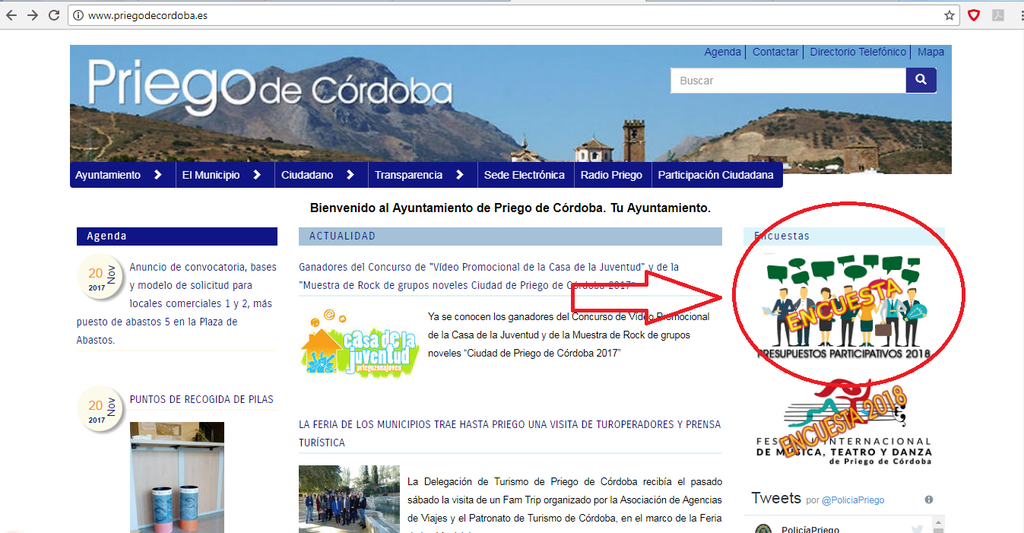This screenshot has height=533, width=1024.
Task: Open the grey extension icon beside the shield
Action: [998, 15]
